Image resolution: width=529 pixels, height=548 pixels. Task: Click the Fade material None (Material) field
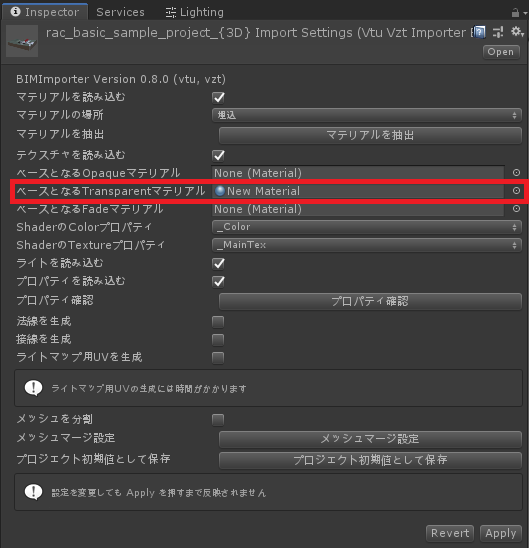click(x=358, y=209)
